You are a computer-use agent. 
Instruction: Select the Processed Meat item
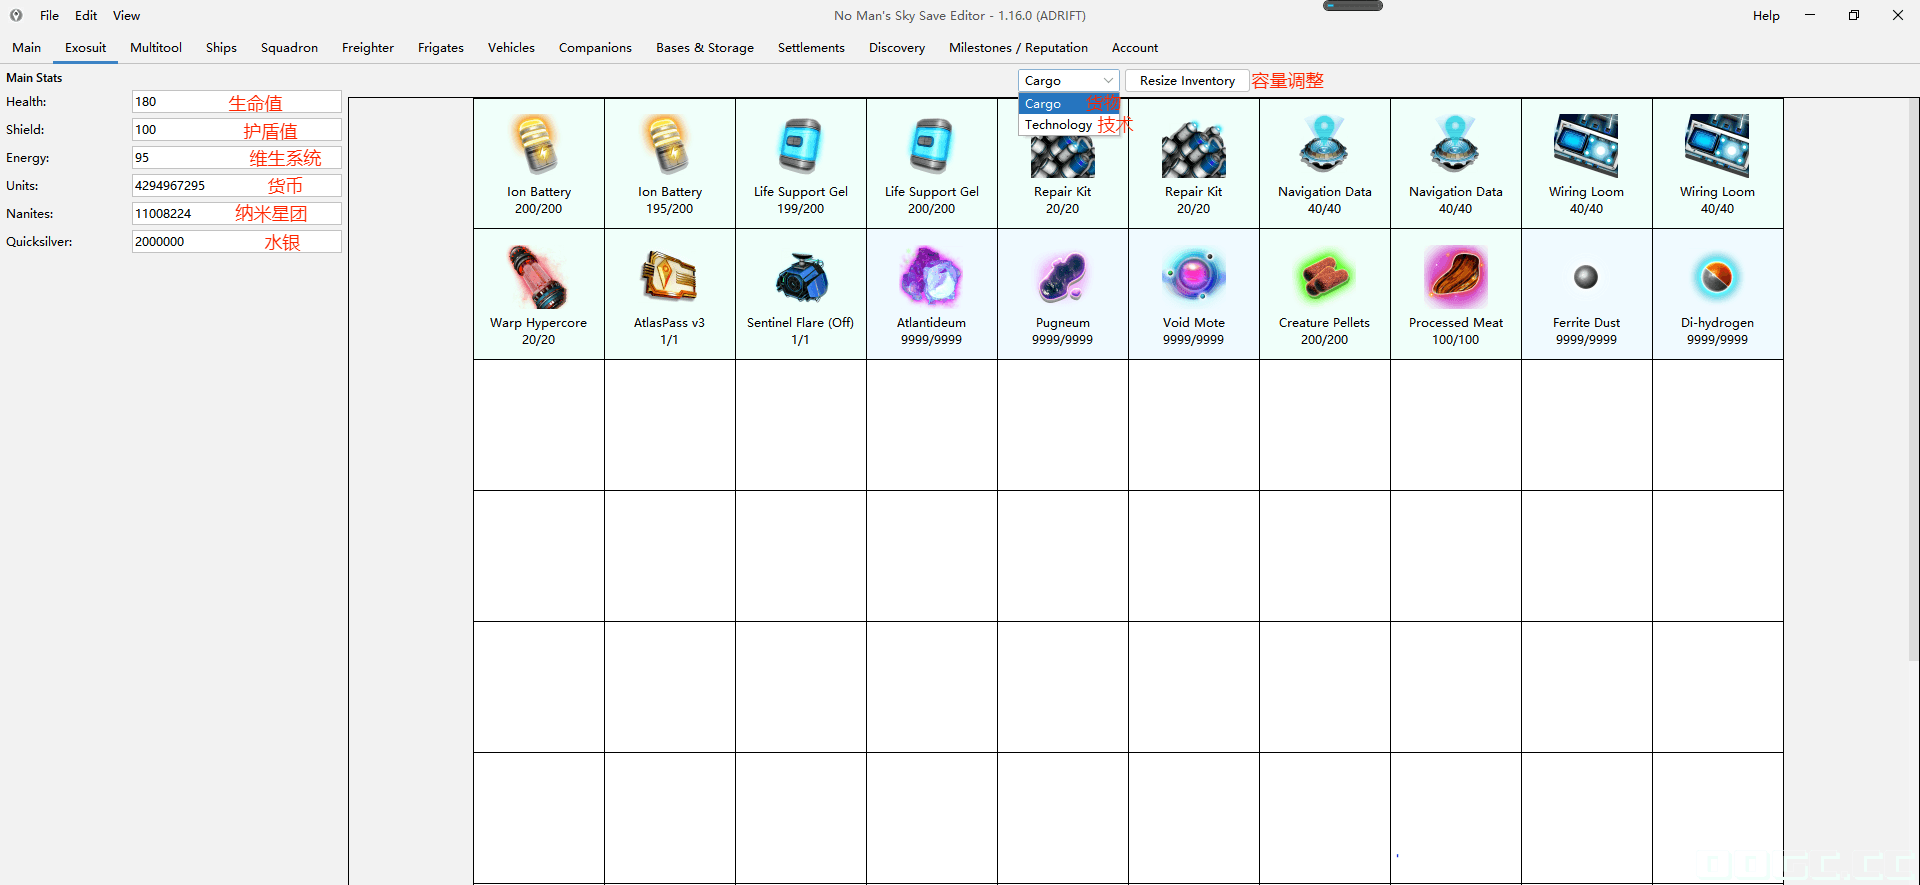tap(1456, 294)
